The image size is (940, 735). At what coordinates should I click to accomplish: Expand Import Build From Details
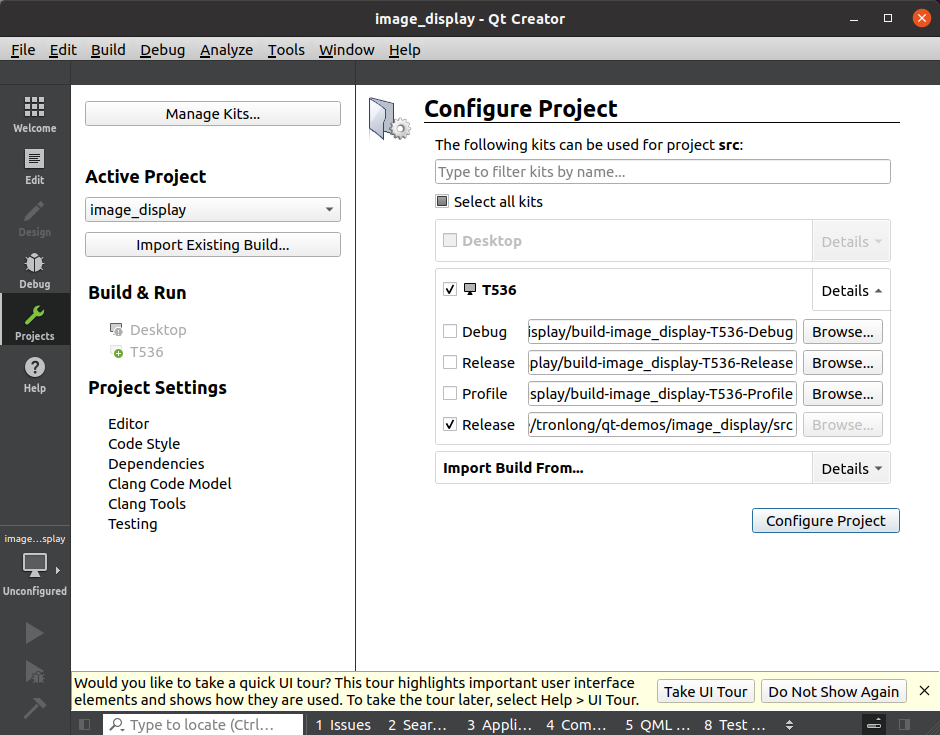pos(851,468)
